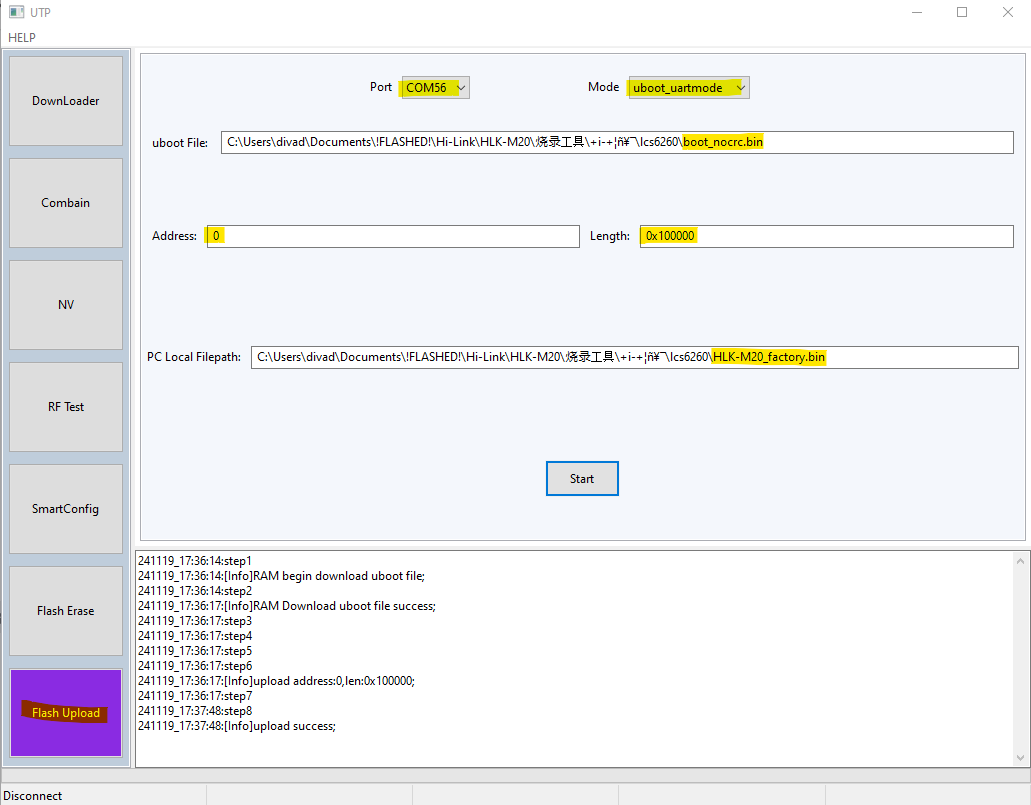Open the NV section
Image resolution: width=1031 pixels, height=805 pixels.
pos(66,305)
